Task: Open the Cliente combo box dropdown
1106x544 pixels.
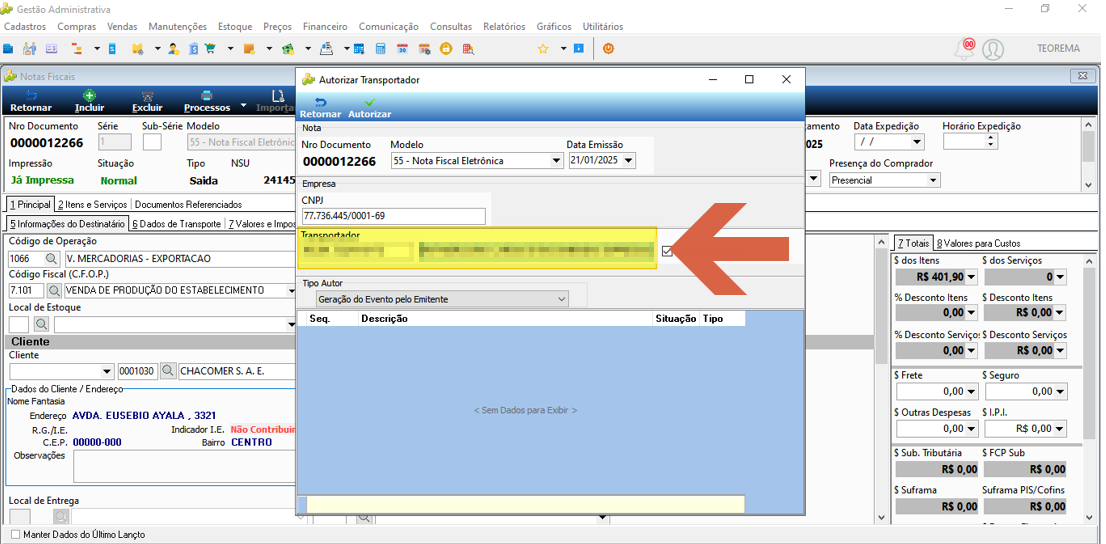Action: [x=107, y=371]
